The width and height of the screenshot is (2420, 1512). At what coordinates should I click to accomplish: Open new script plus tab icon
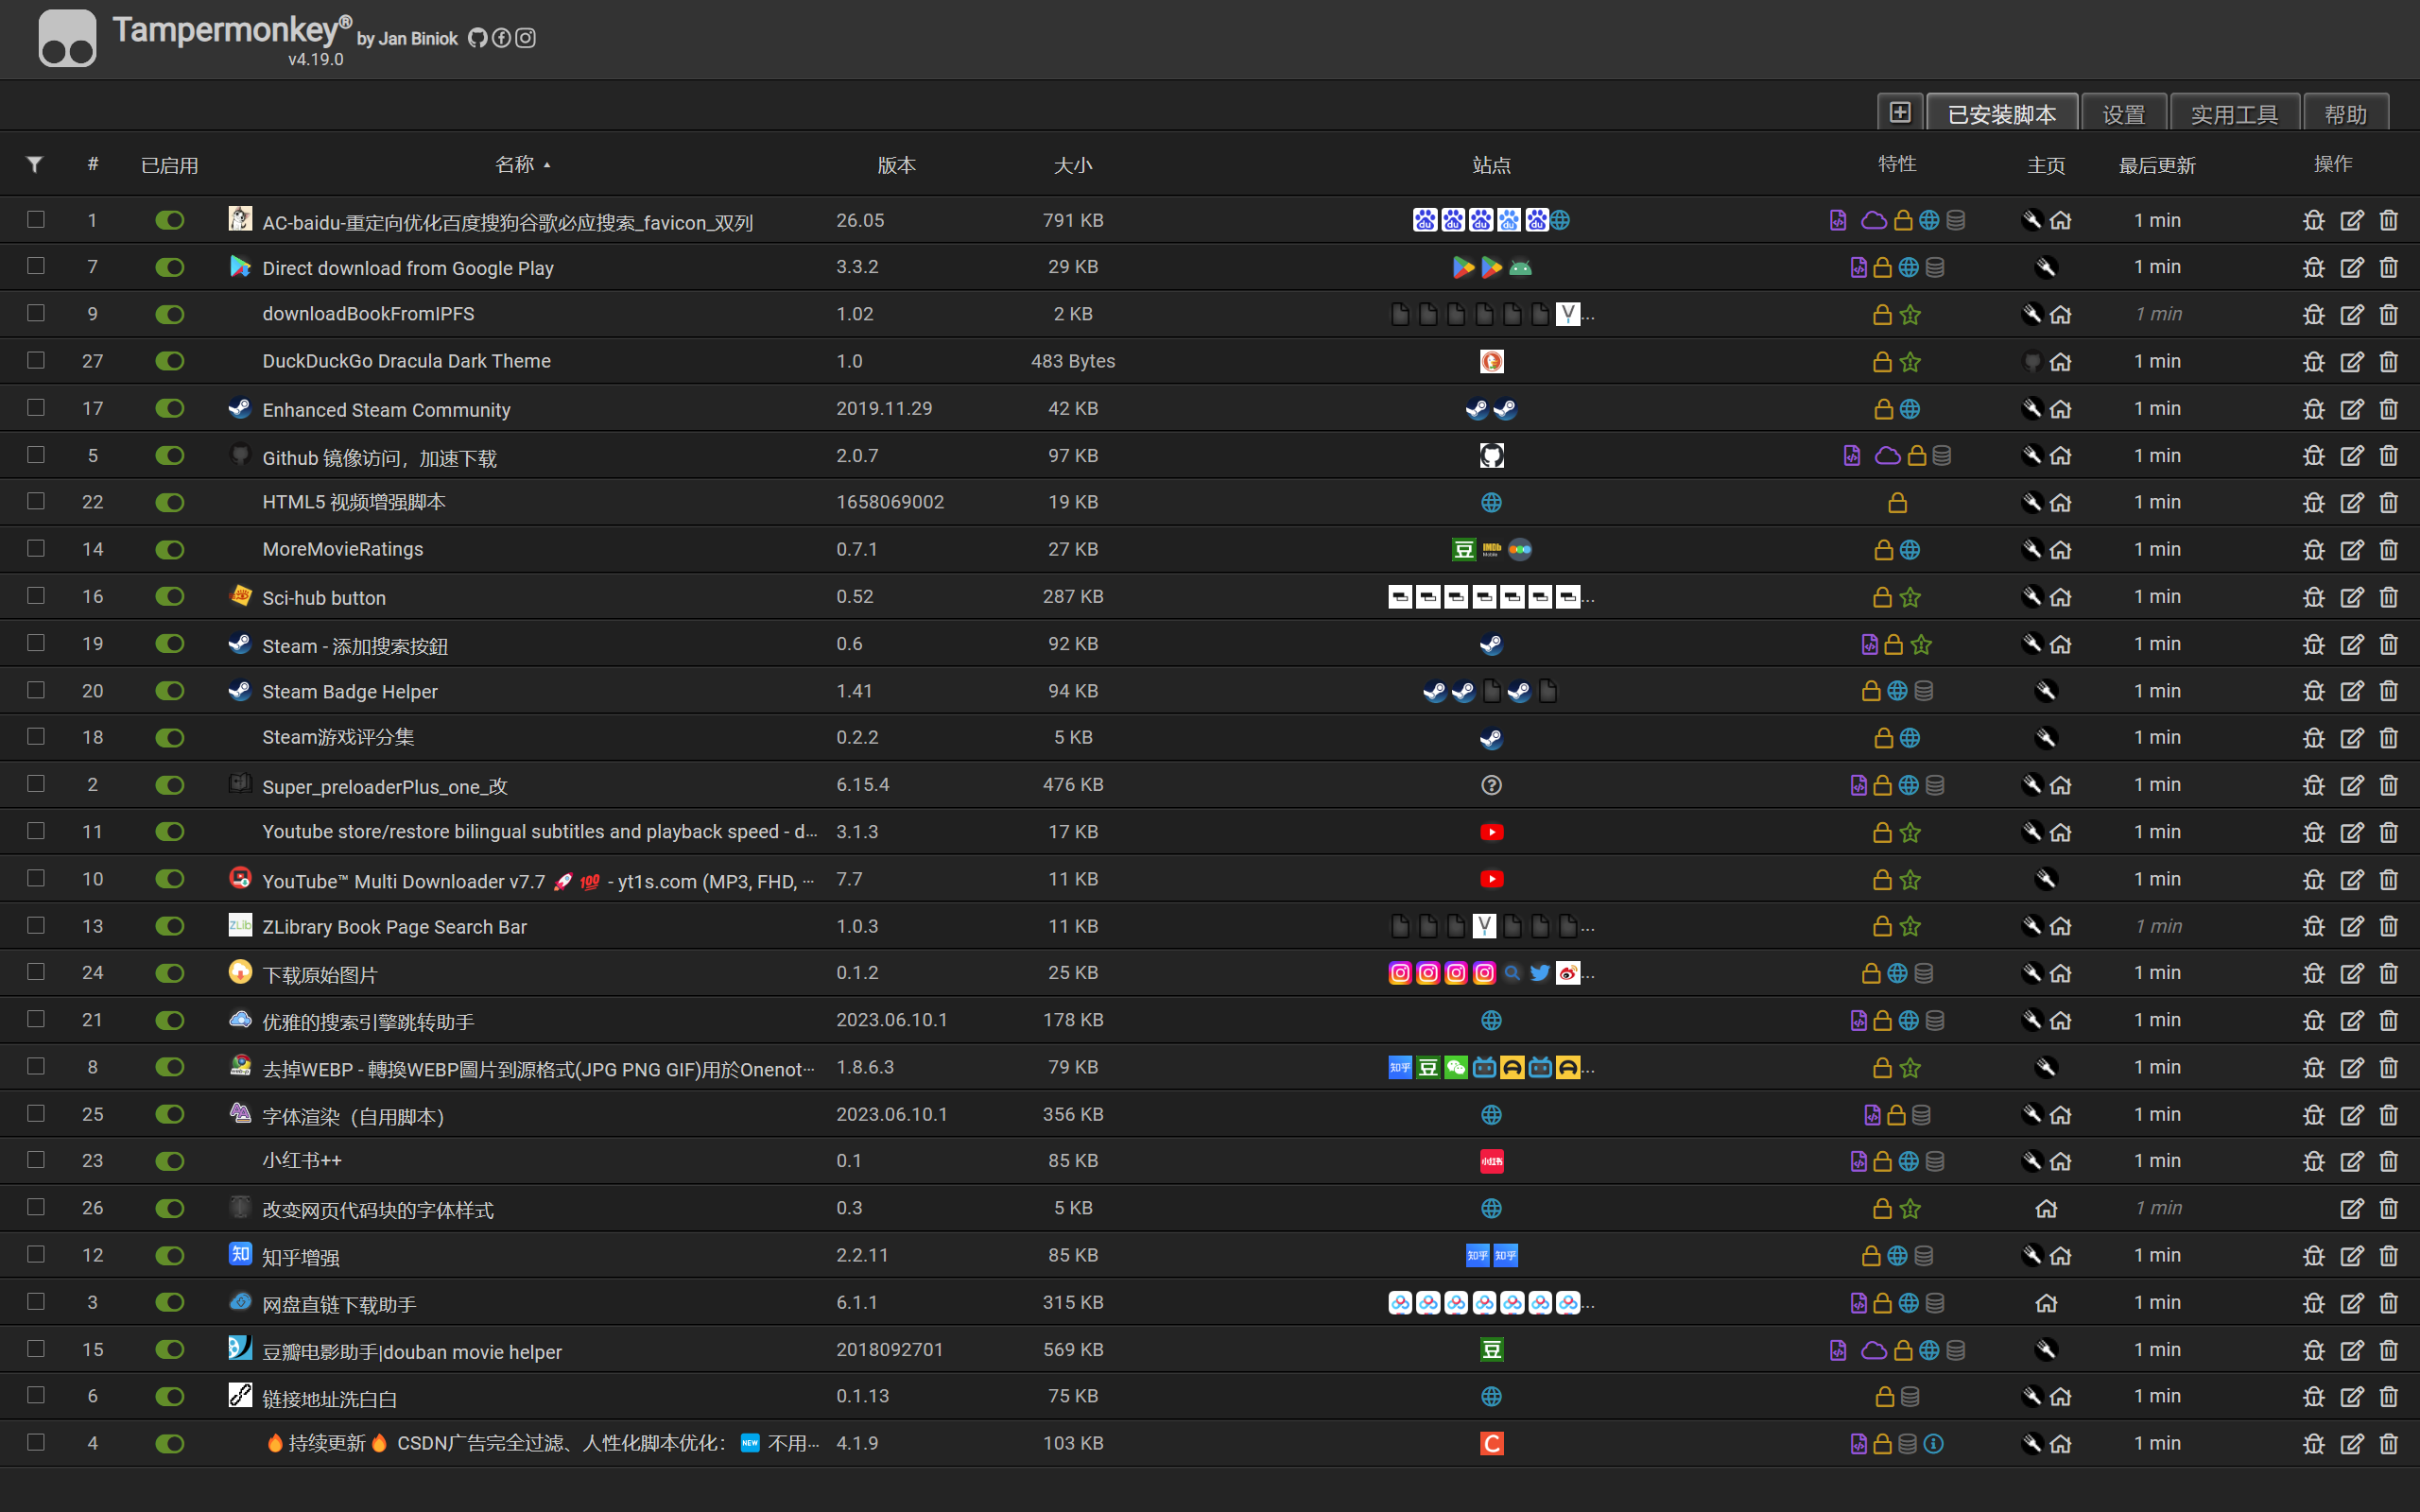pyautogui.click(x=1900, y=113)
